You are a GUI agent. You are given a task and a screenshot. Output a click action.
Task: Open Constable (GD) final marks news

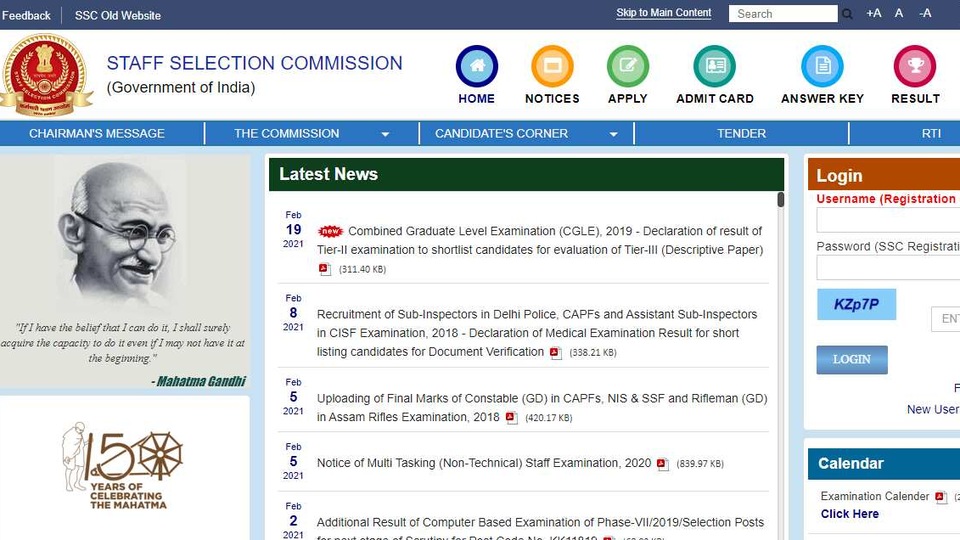coord(542,408)
